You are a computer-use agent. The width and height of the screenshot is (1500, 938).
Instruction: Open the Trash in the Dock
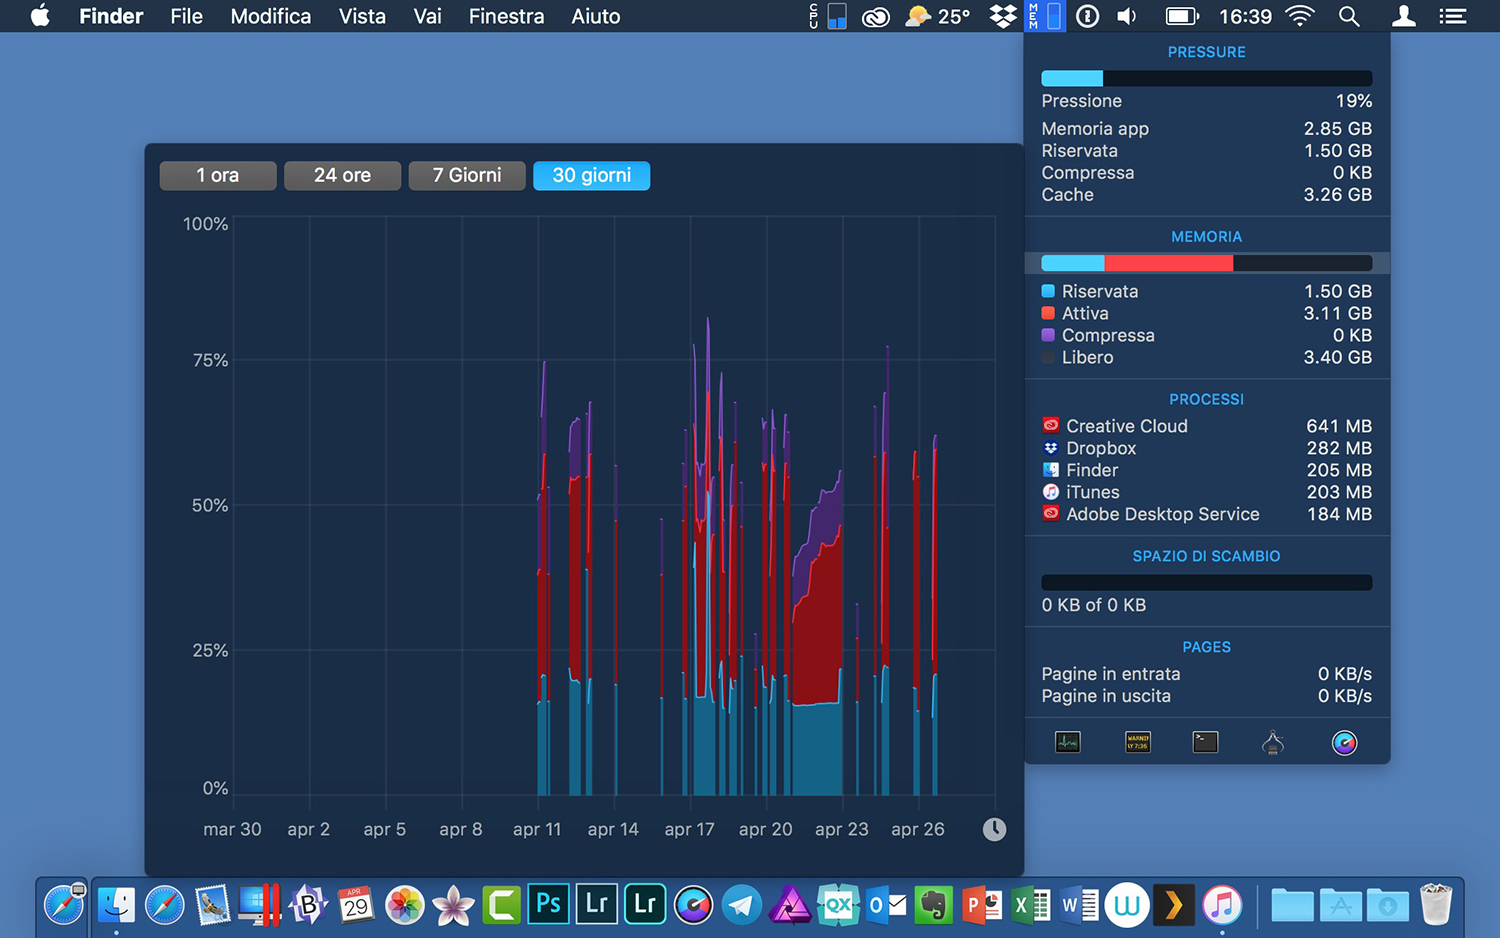[x=1436, y=905]
